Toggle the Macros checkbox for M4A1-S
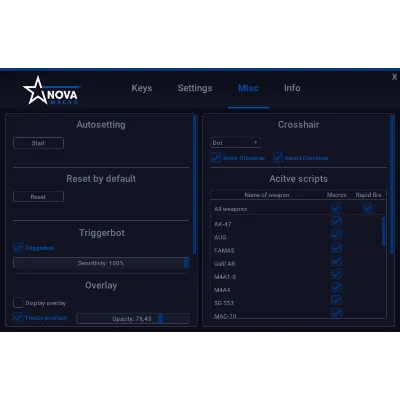This screenshot has width=400, height=400. tap(336, 274)
